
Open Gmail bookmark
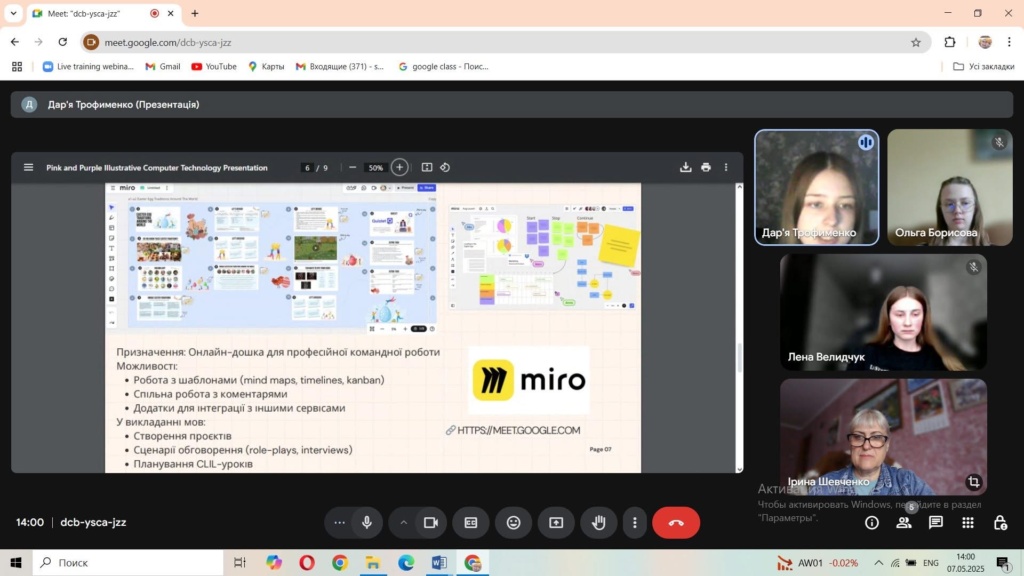pyautogui.click(x=163, y=67)
